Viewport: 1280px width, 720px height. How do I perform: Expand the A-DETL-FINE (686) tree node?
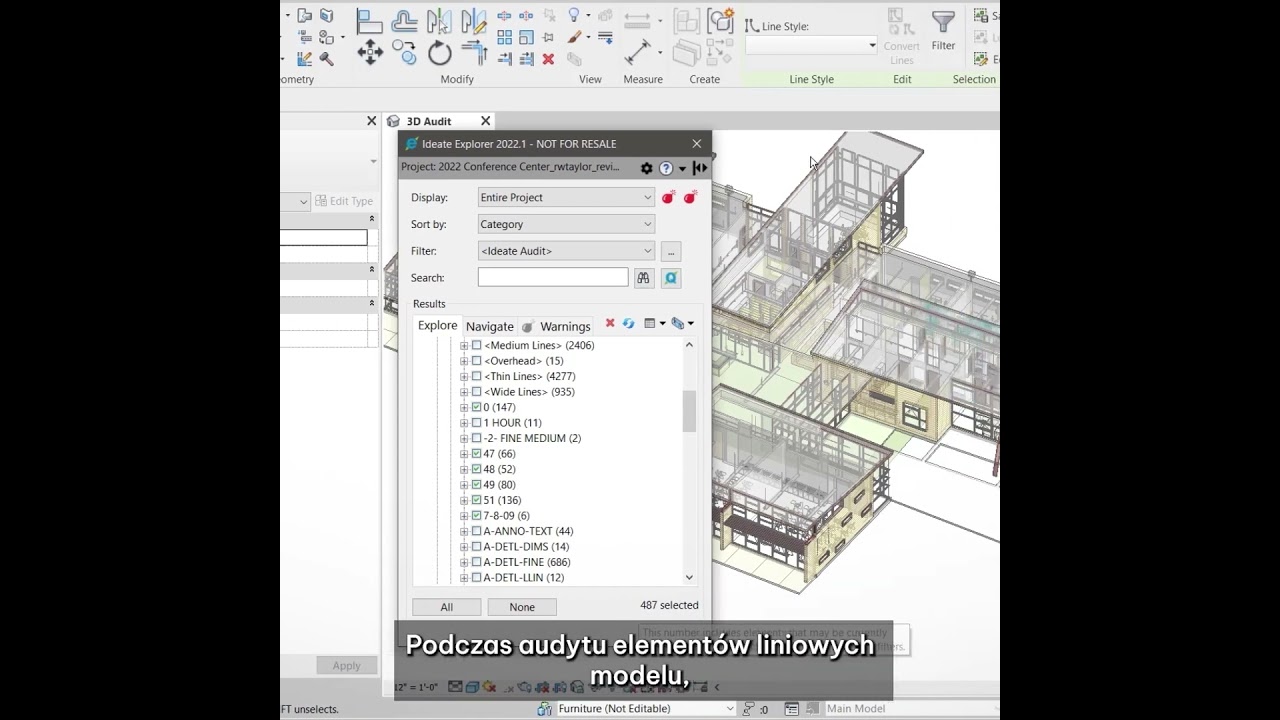click(464, 562)
